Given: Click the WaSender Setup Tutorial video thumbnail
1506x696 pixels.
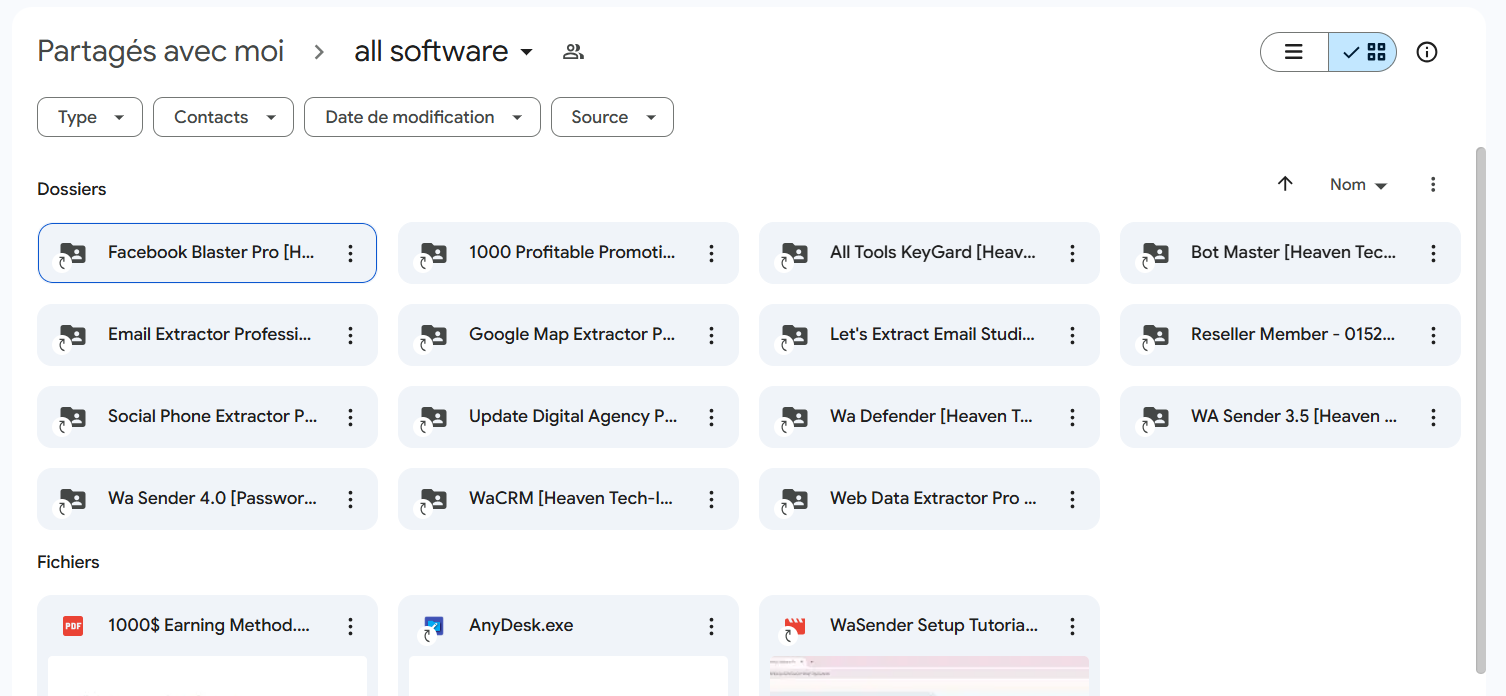Looking at the screenshot, I should pos(929,676).
